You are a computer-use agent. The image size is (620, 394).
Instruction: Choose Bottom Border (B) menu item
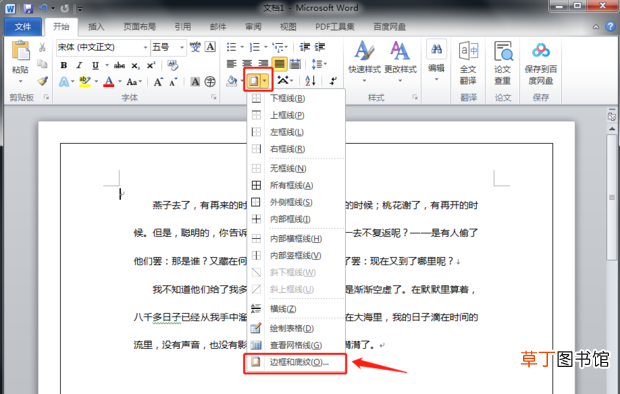click(x=296, y=98)
